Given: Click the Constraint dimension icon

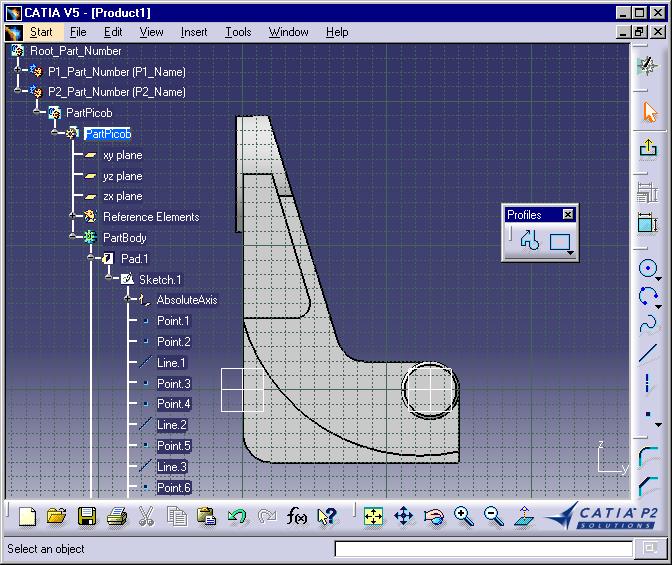Looking at the screenshot, I should click(x=647, y=223).
